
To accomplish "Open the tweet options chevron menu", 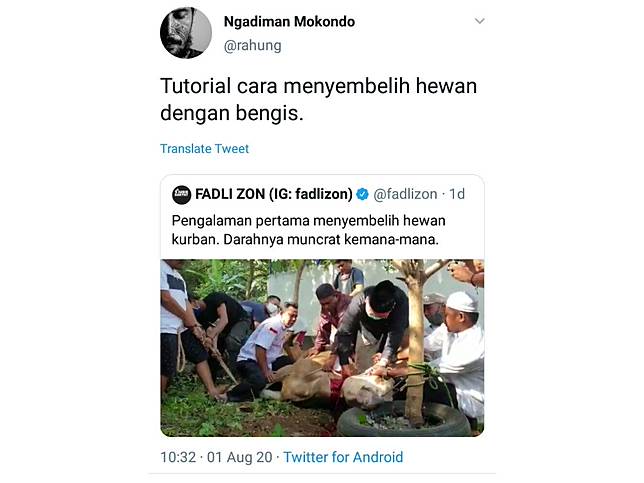I will click(479, 21).
